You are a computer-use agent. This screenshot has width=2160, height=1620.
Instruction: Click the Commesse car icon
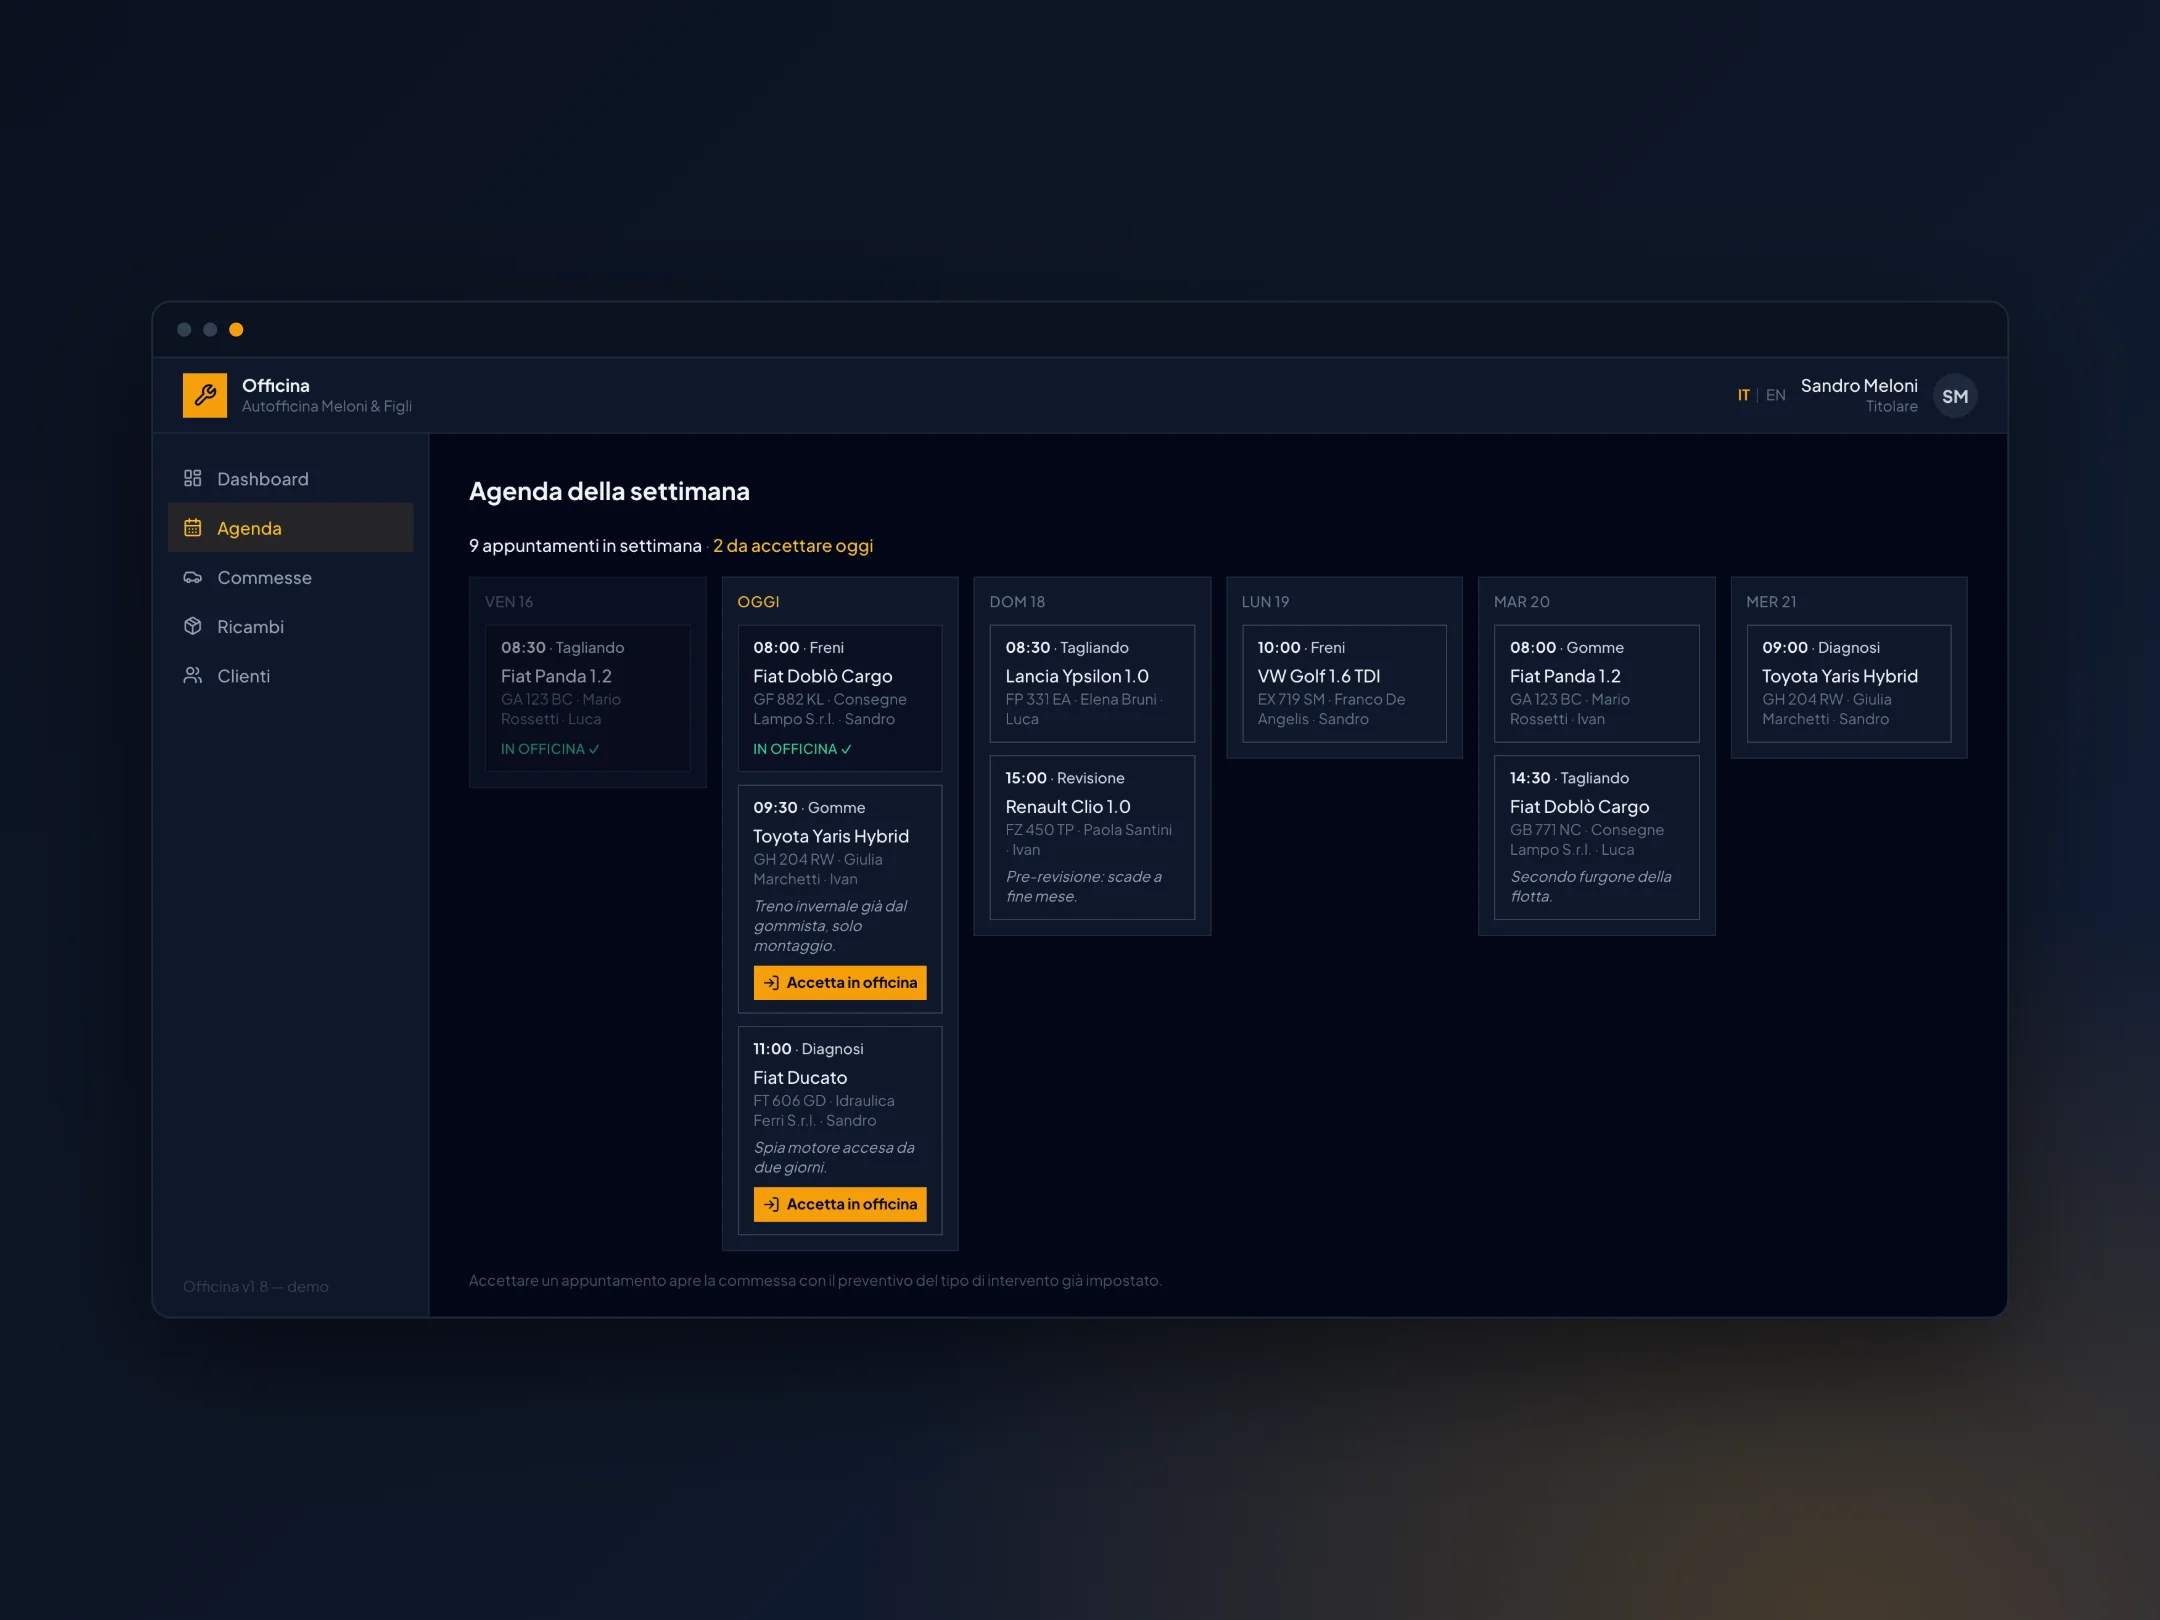pyautogui.click(x=193, y=577)
